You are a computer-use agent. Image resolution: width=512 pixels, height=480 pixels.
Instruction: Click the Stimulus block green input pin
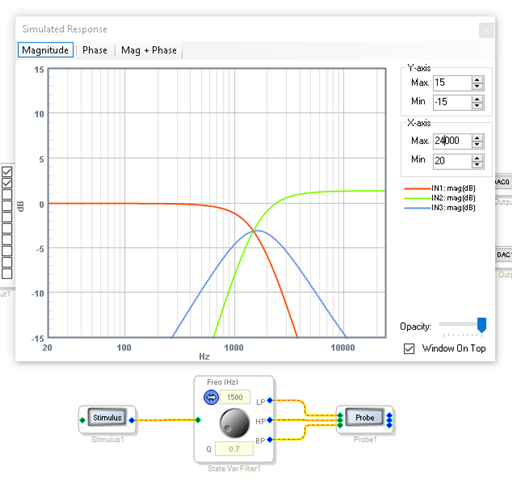82,420
